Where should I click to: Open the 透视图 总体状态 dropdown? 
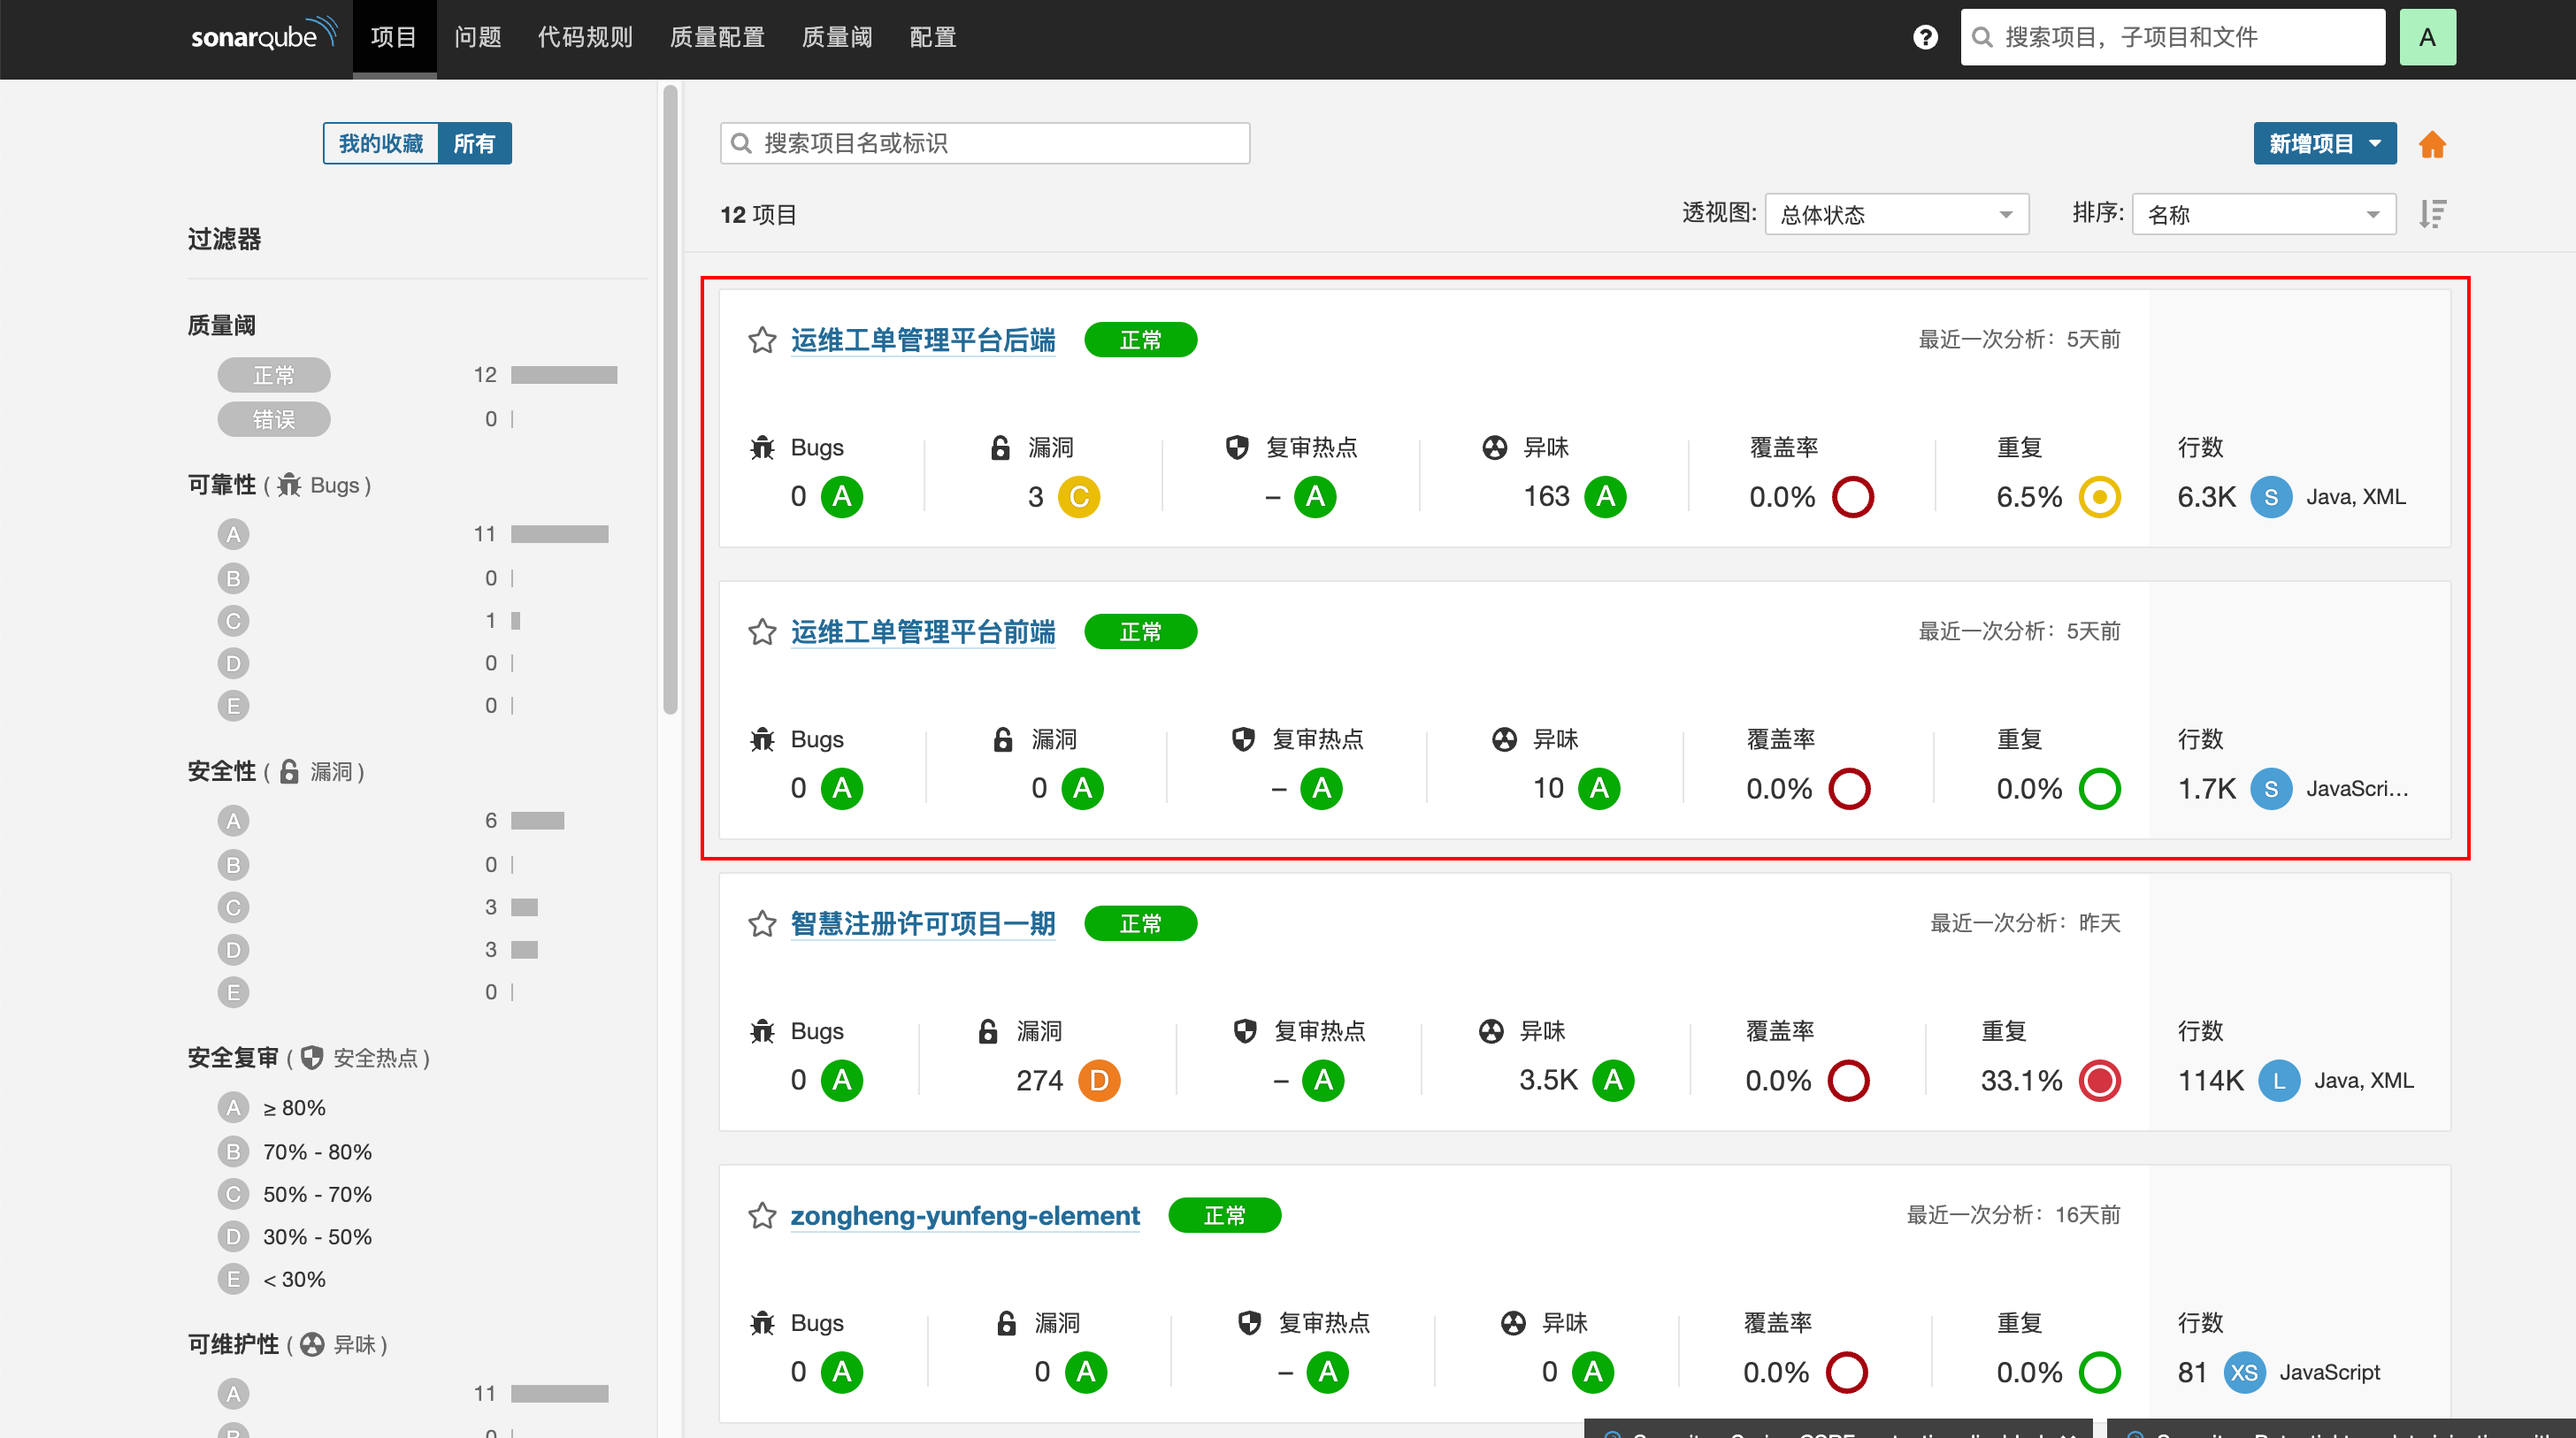click(x=1896, y=214)
